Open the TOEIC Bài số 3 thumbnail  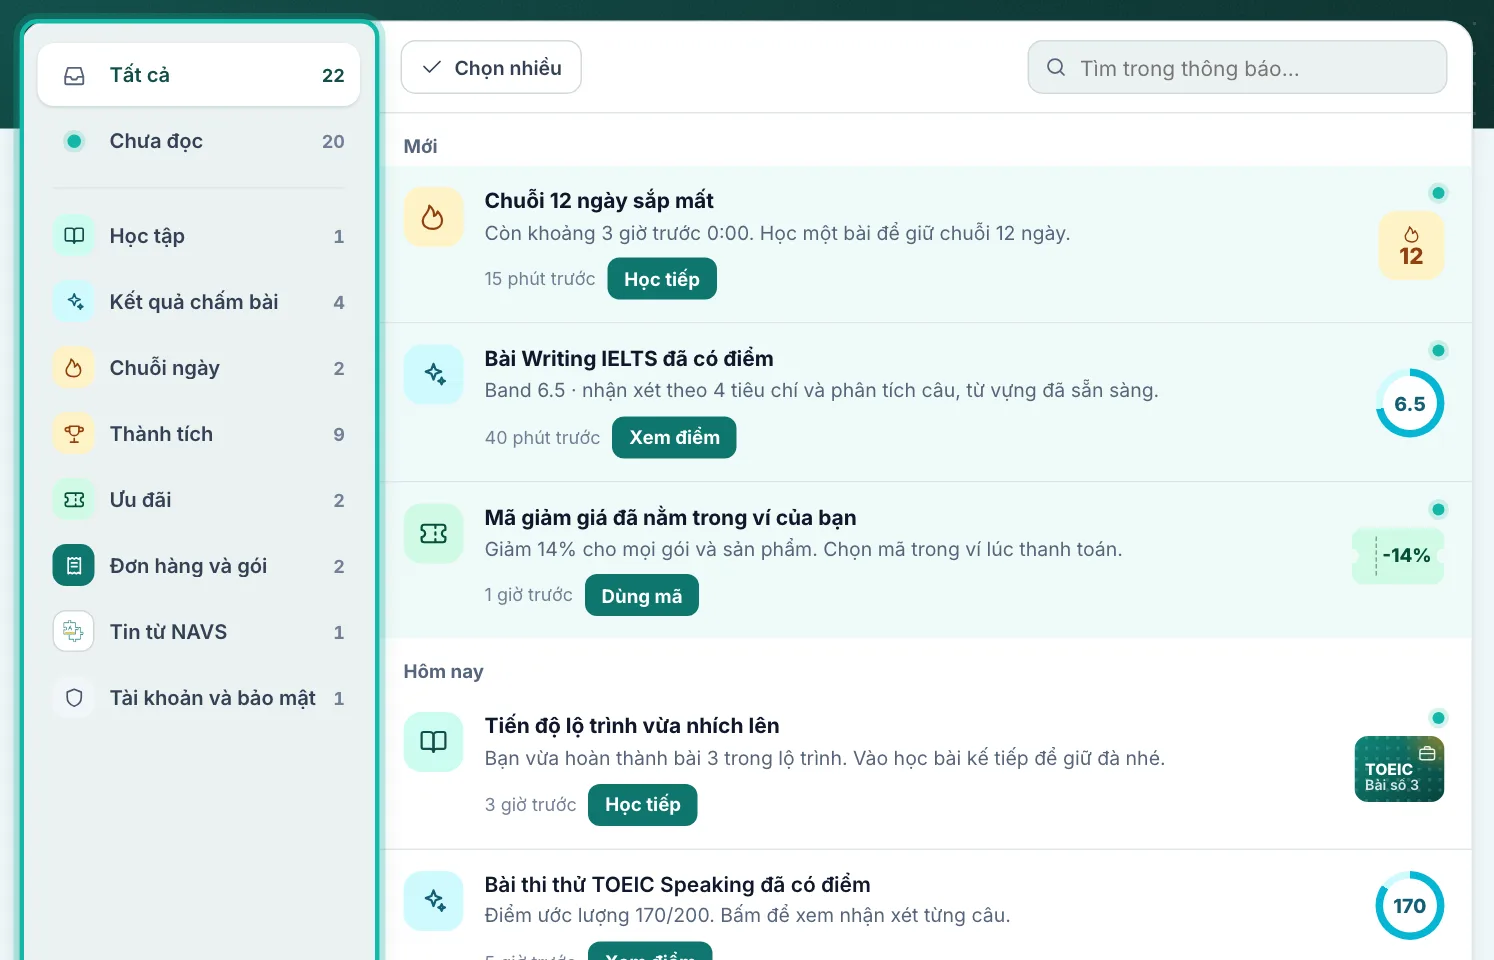coord(1399,769)
